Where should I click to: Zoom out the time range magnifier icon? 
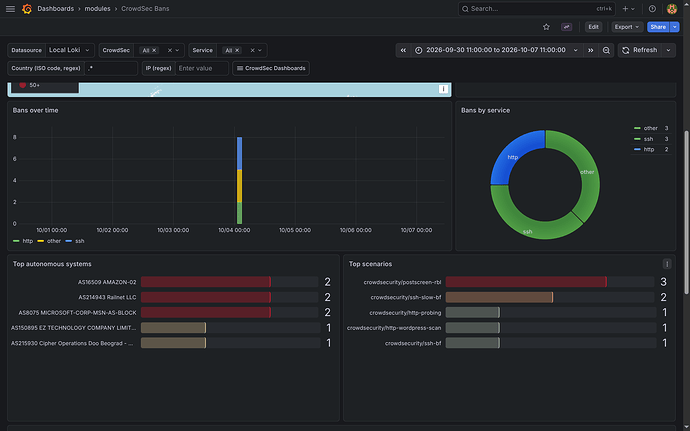(606, 50)
